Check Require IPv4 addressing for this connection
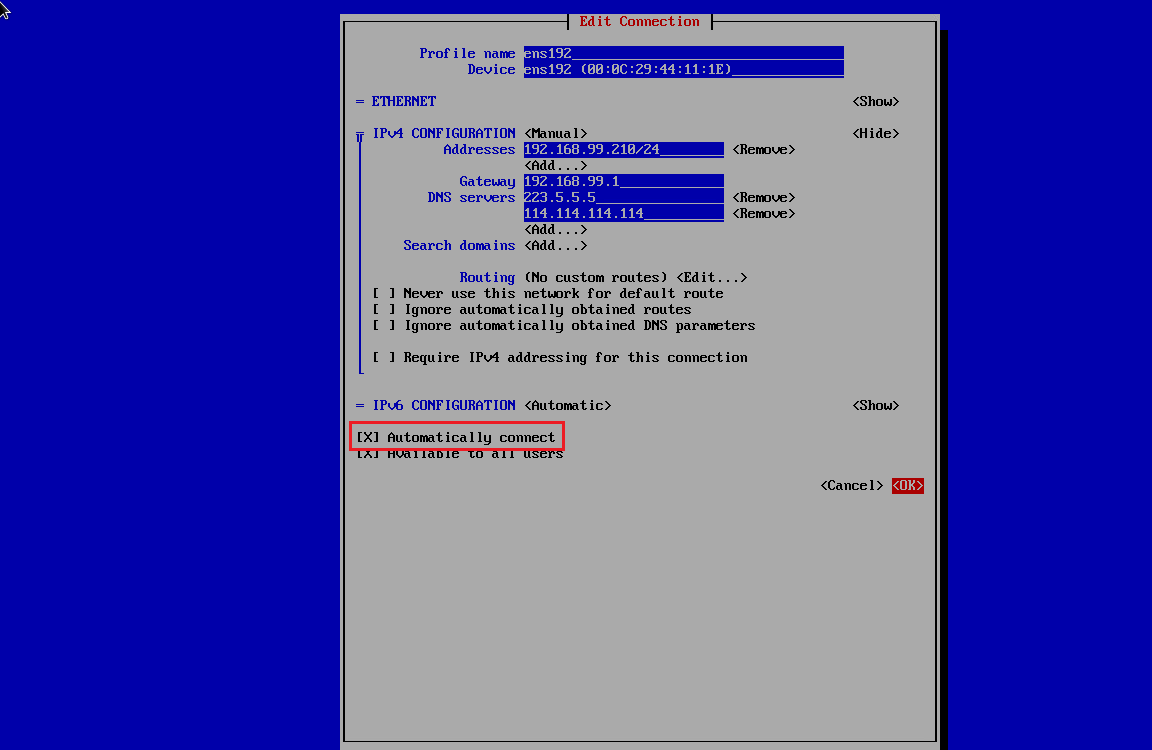This screenshot has width=1152, height=750. click(384, 357)
